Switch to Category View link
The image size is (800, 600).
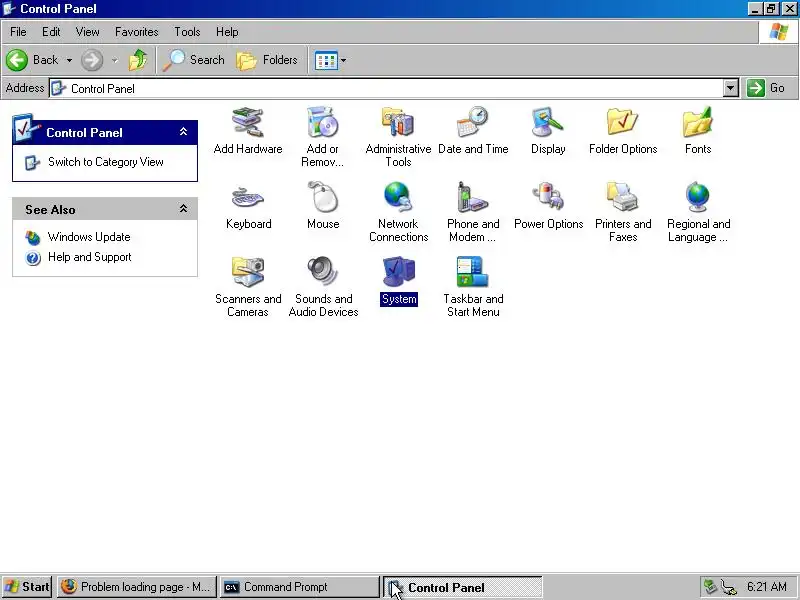tap(106, 162)
